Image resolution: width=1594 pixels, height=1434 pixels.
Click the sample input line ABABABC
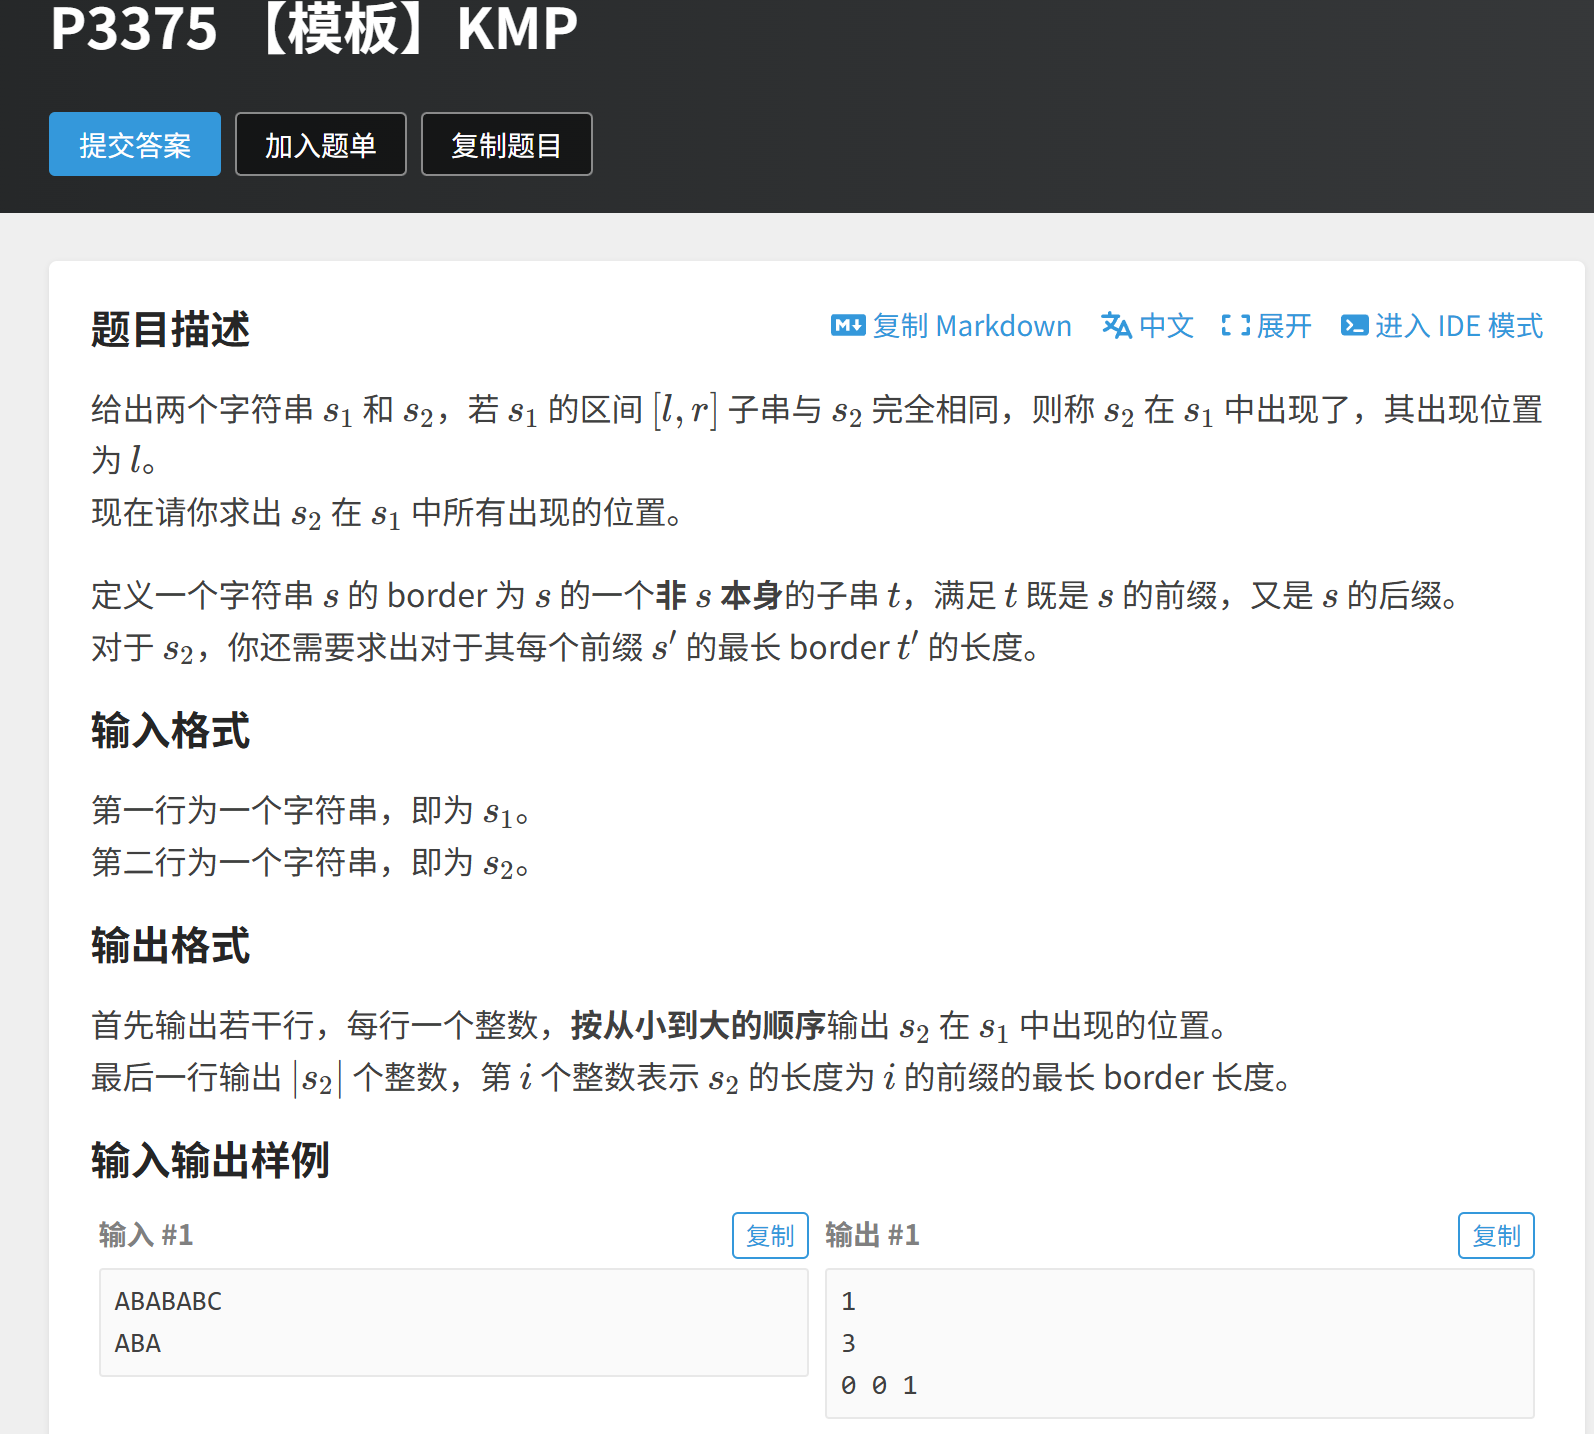tap(168, 1301)
